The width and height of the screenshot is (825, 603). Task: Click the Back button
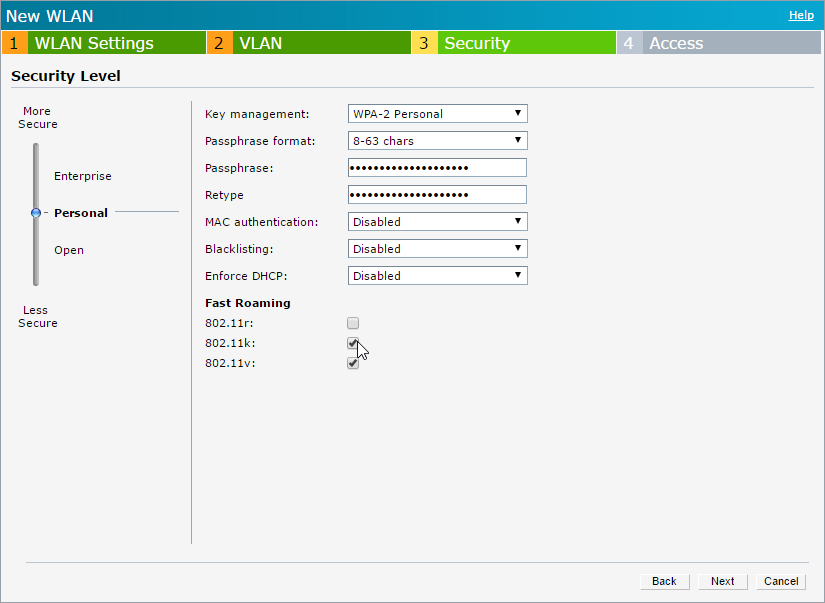click(x=665, y=581)
